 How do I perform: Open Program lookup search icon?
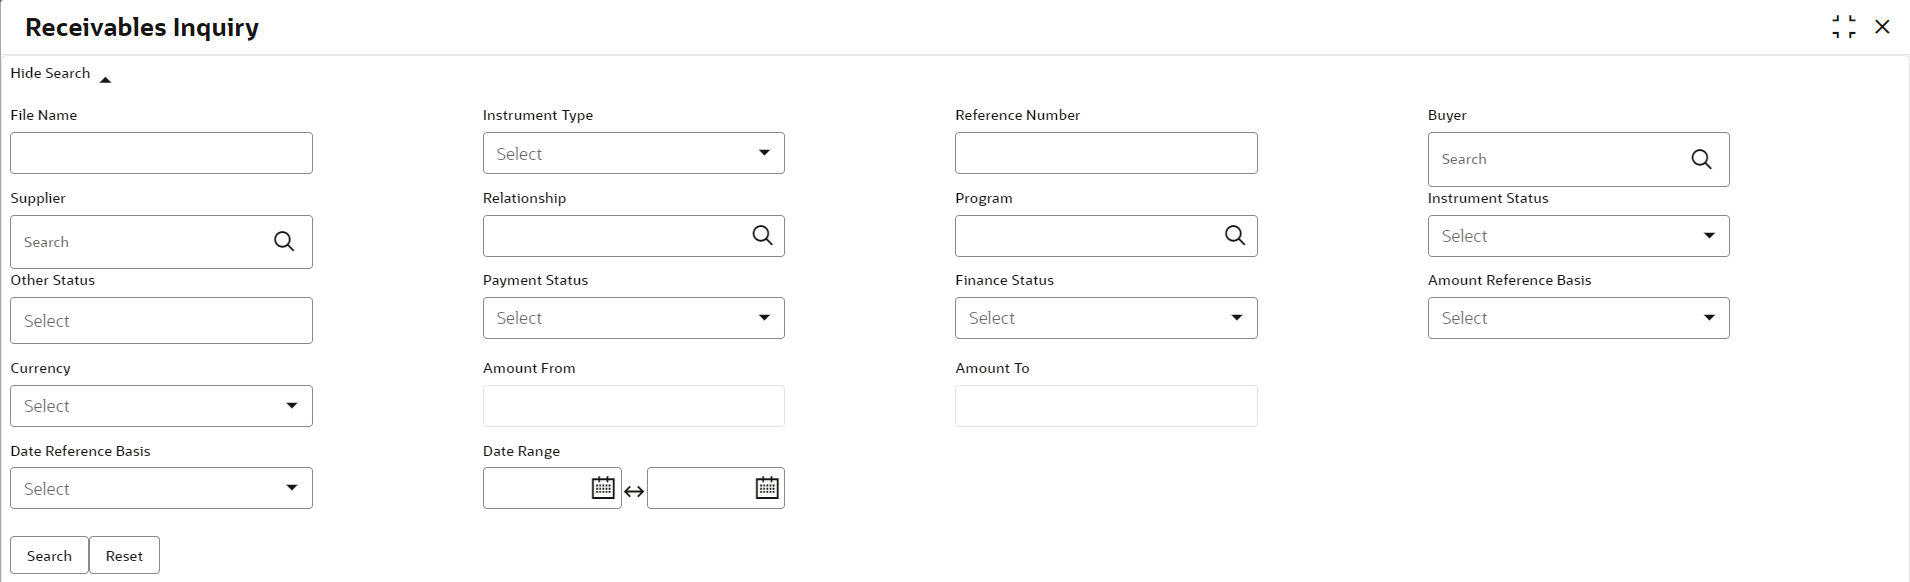click(1235, 235)
